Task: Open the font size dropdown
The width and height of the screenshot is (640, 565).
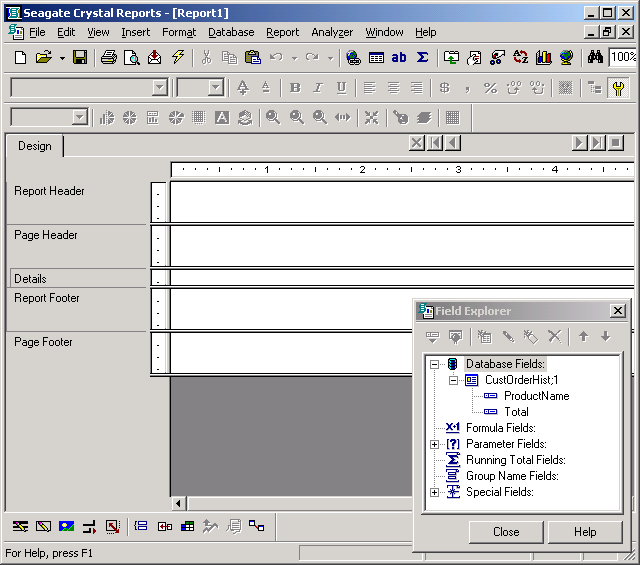Action: click(216, 87)
